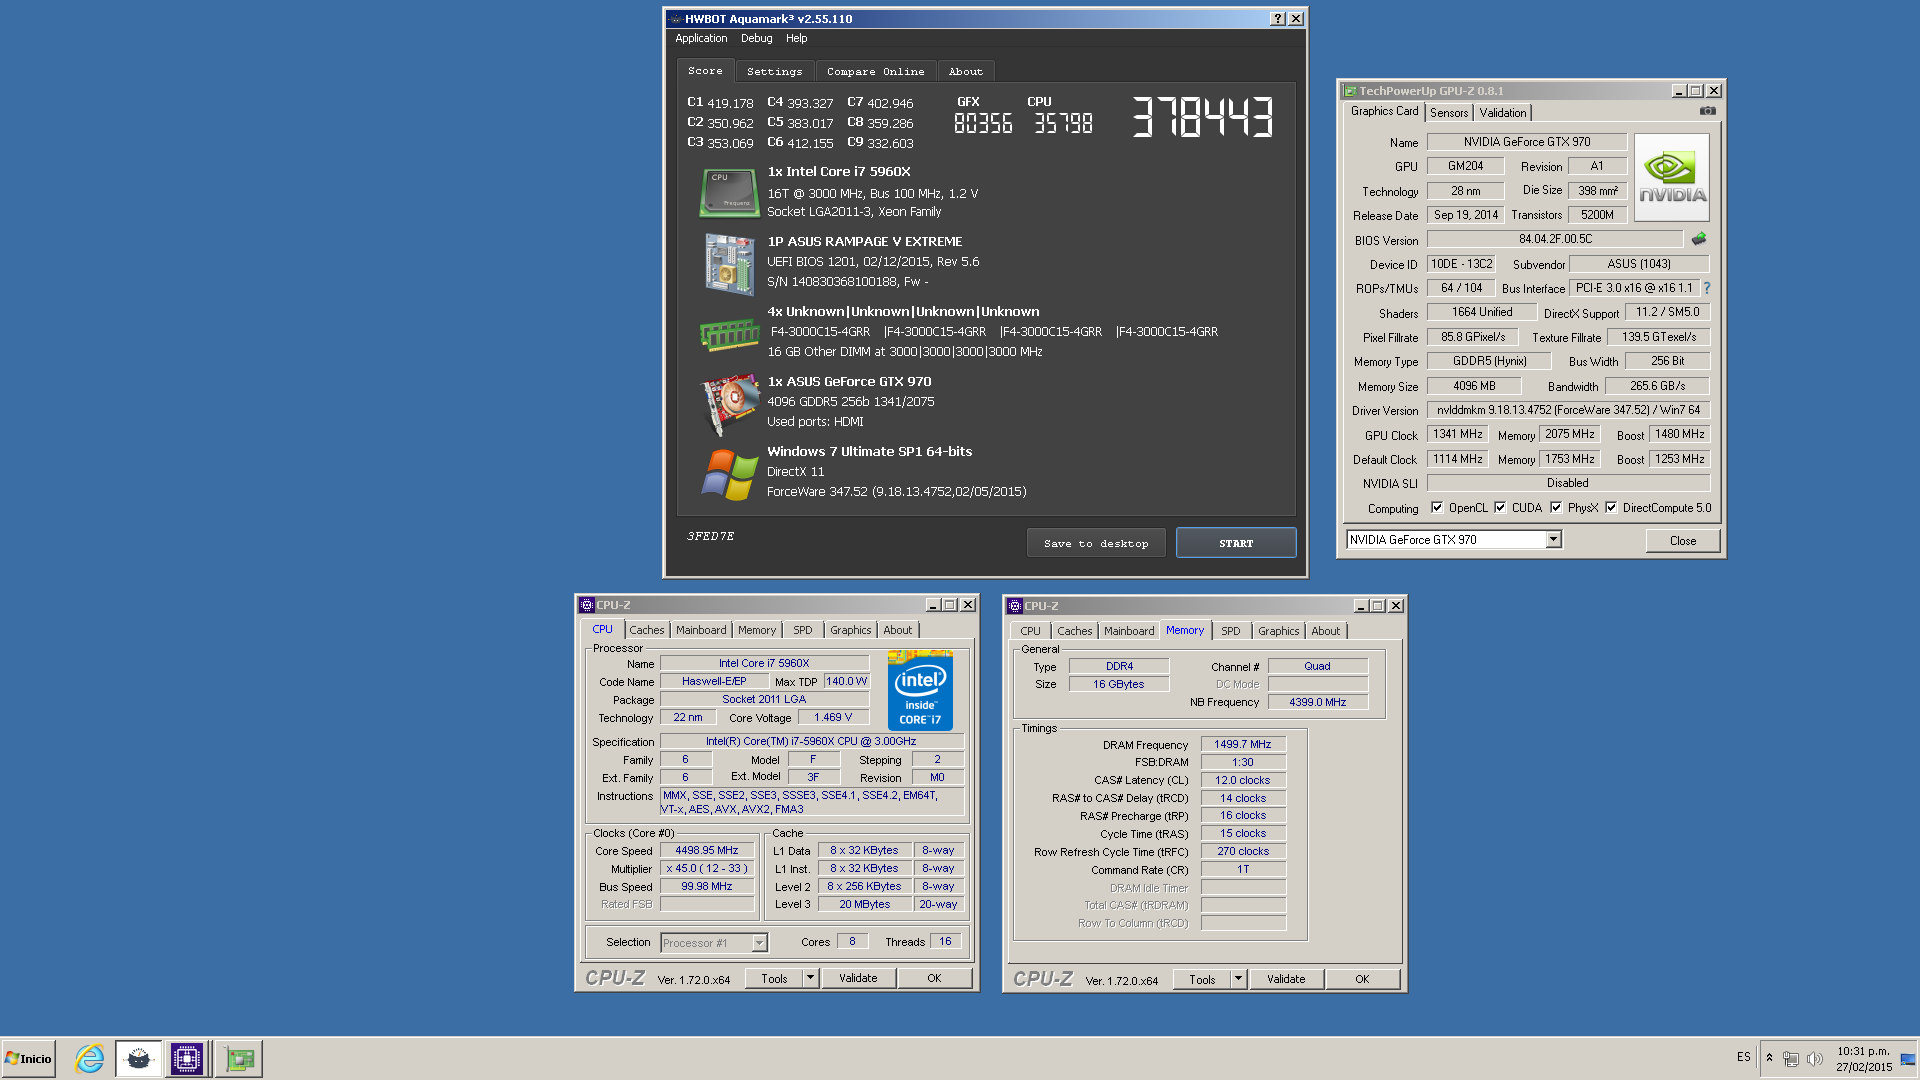
Task: Toggle the PhysX checkbox in GPU-Z
Action: (x=1556, y=508)
